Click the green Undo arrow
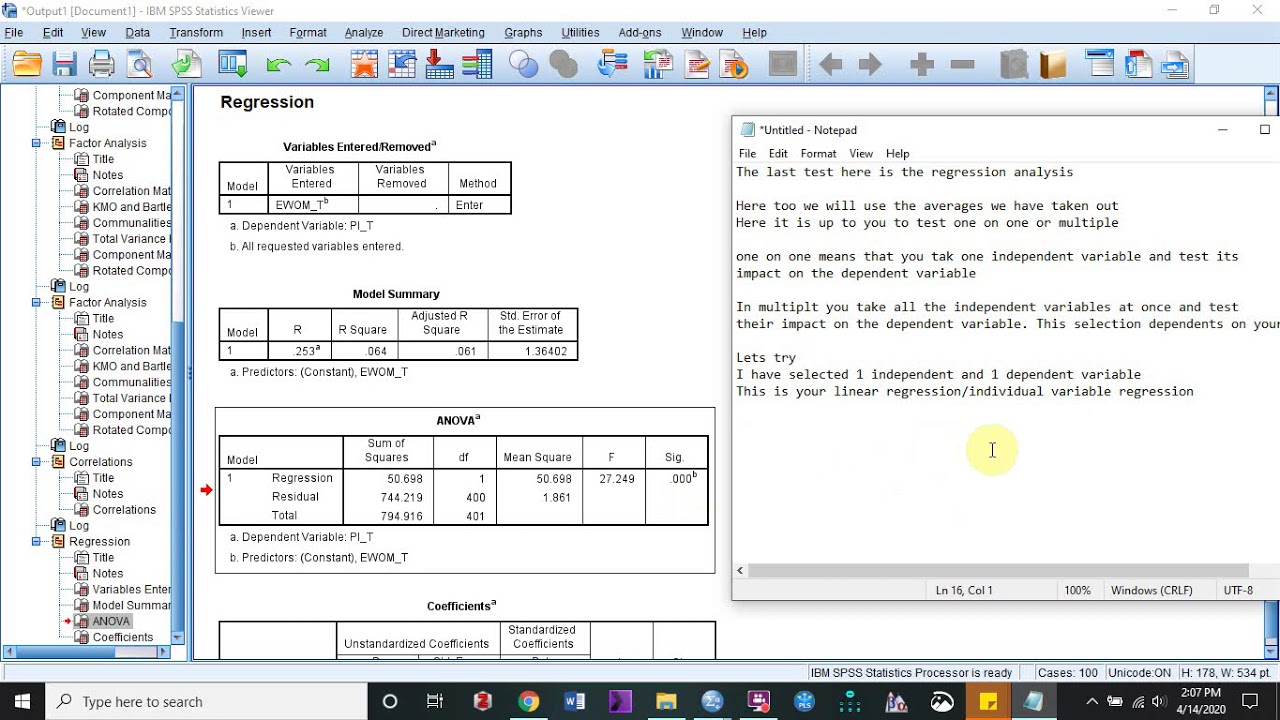 tap(279, 66)
